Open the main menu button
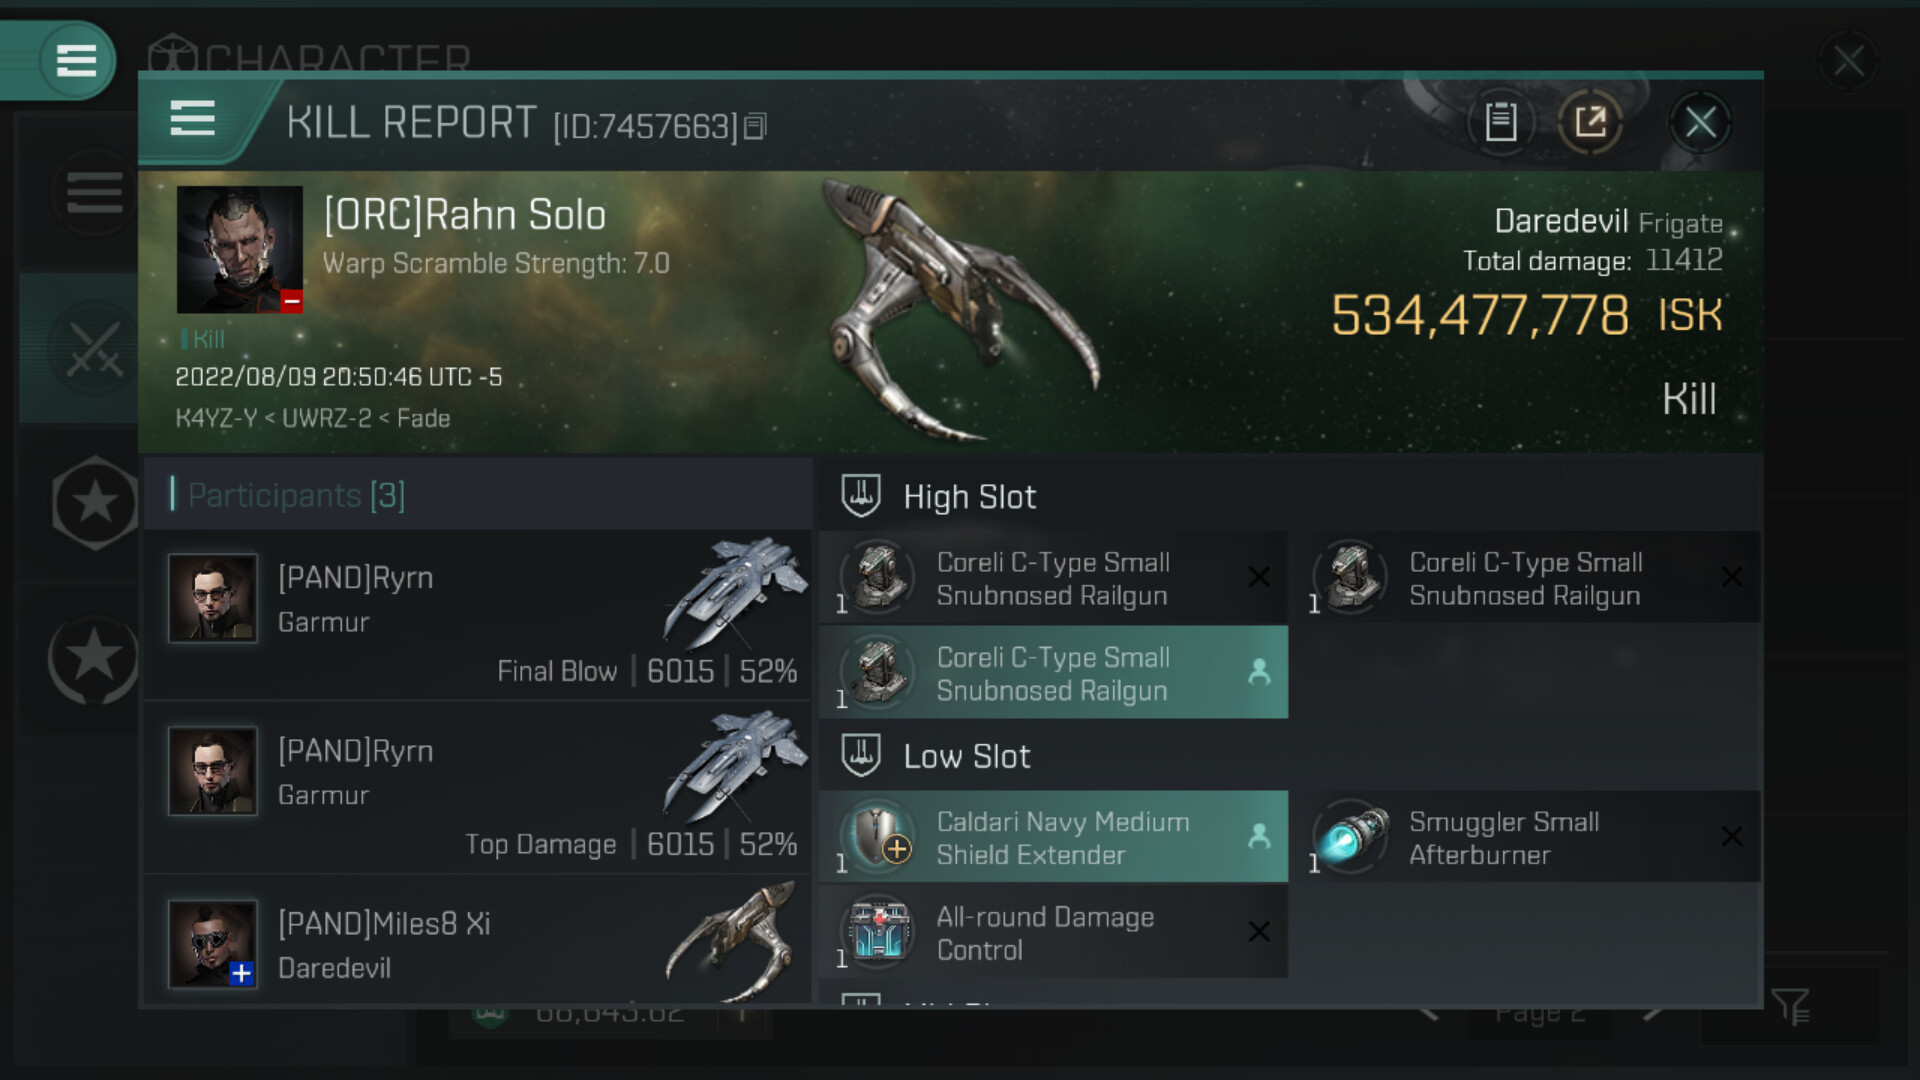The width and height of the screenshot is (1920, 1080). 76,60
